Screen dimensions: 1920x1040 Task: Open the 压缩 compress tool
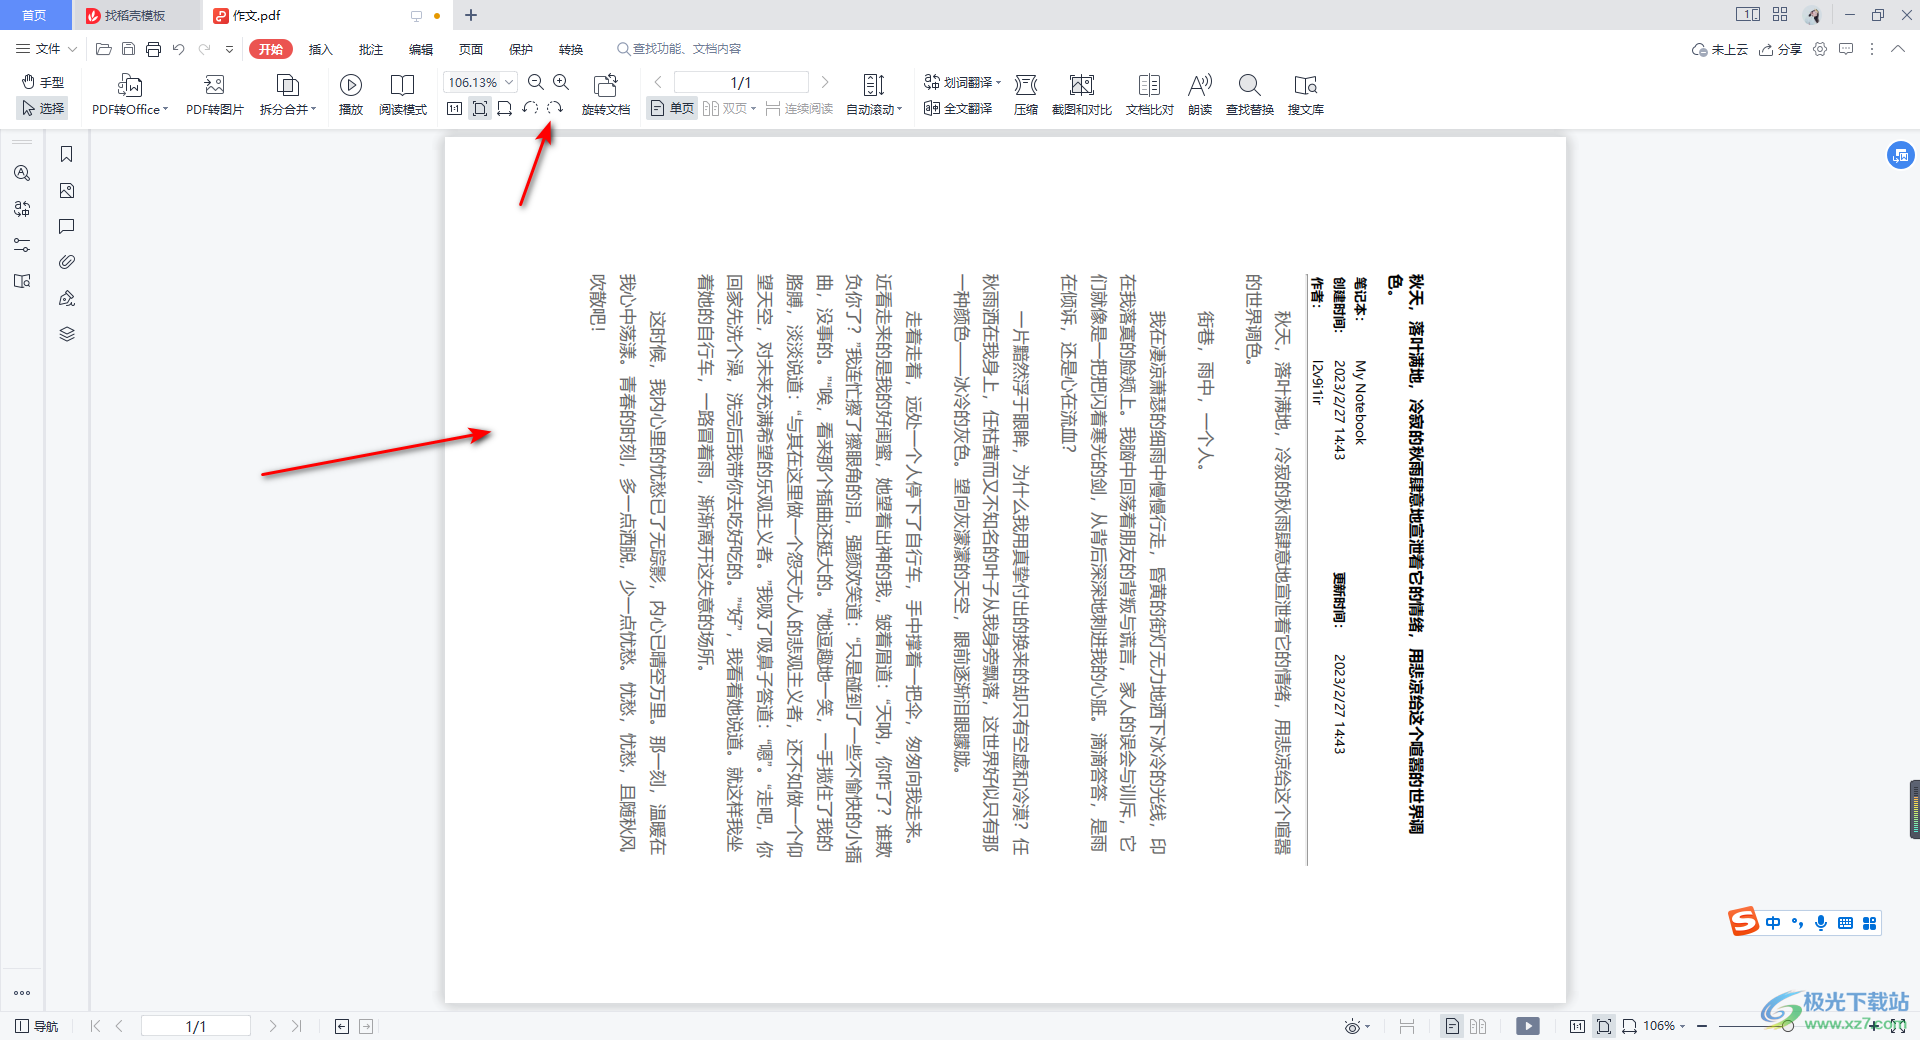[x=1026, y=95]
